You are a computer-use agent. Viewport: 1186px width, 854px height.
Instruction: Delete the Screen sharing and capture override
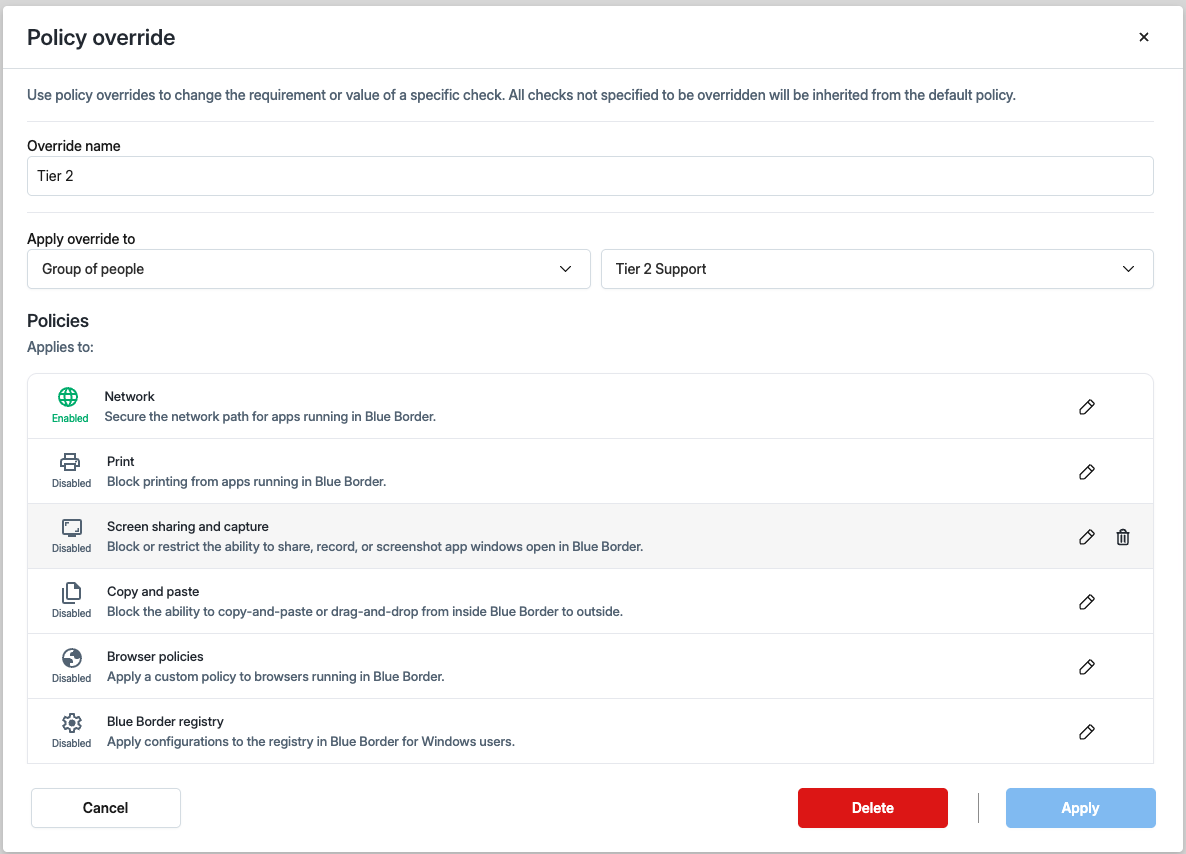click(1123, 537)
